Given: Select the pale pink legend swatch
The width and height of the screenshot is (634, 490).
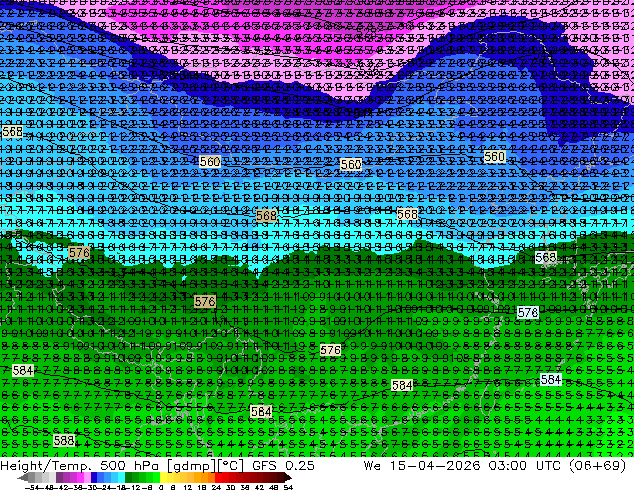Looking at the screenshot, I should [x=87, y=478].
